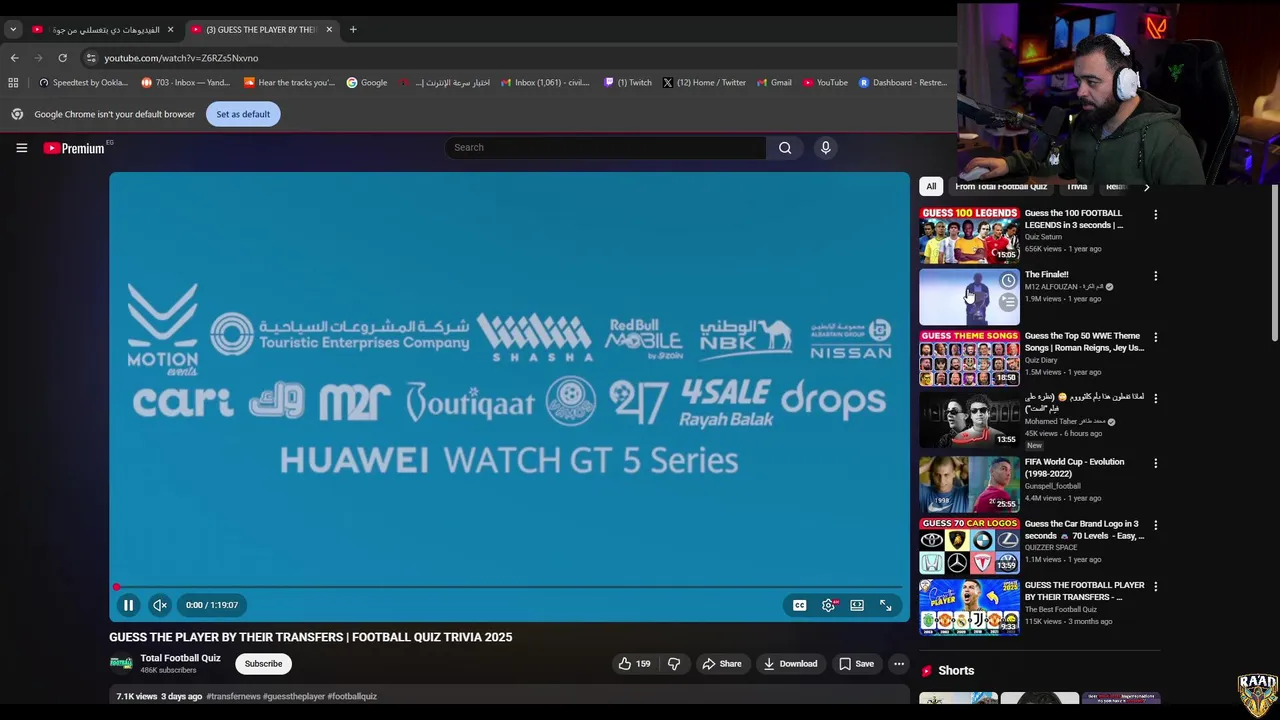
Task: Click the video progress bar scrubber
Action: (x=116, y=588)
